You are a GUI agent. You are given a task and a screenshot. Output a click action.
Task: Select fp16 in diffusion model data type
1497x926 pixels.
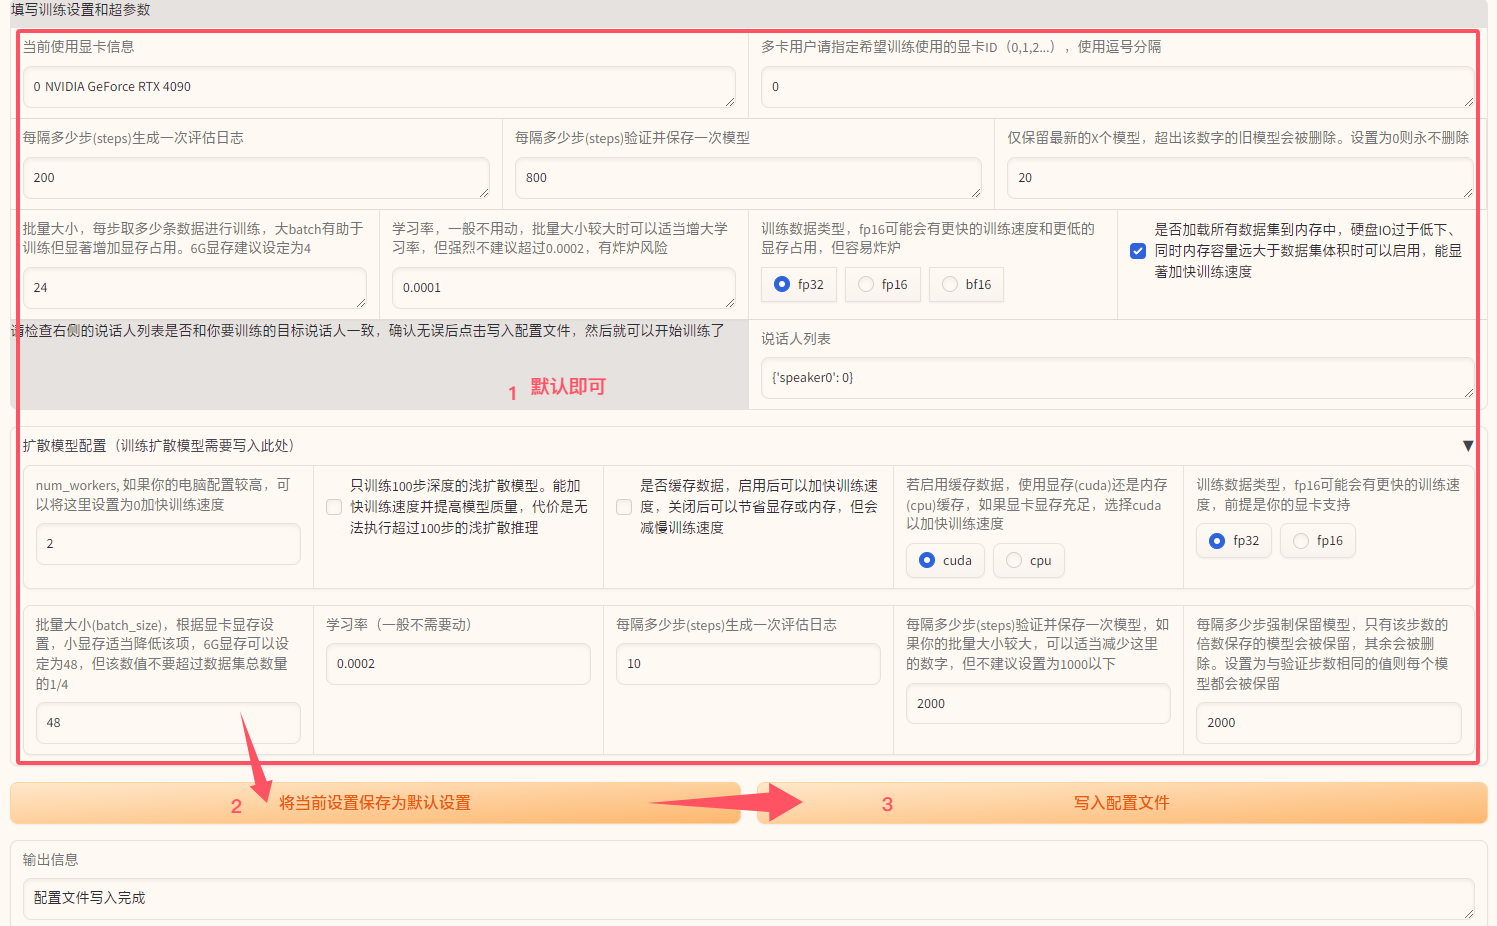pos(1301,541)
